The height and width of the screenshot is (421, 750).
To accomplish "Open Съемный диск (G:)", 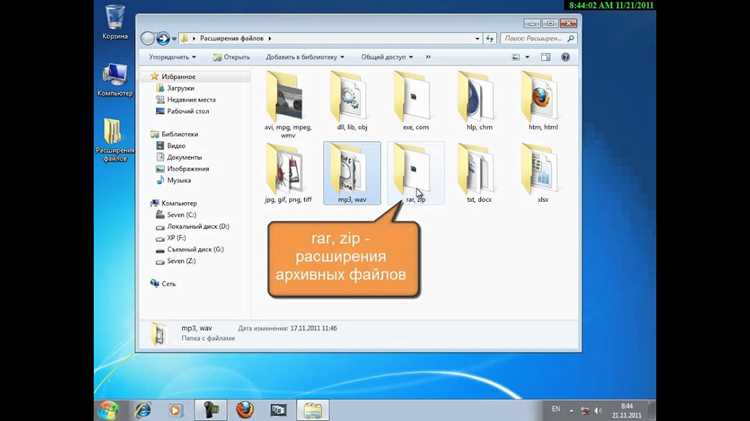I will tap(195, 249).
